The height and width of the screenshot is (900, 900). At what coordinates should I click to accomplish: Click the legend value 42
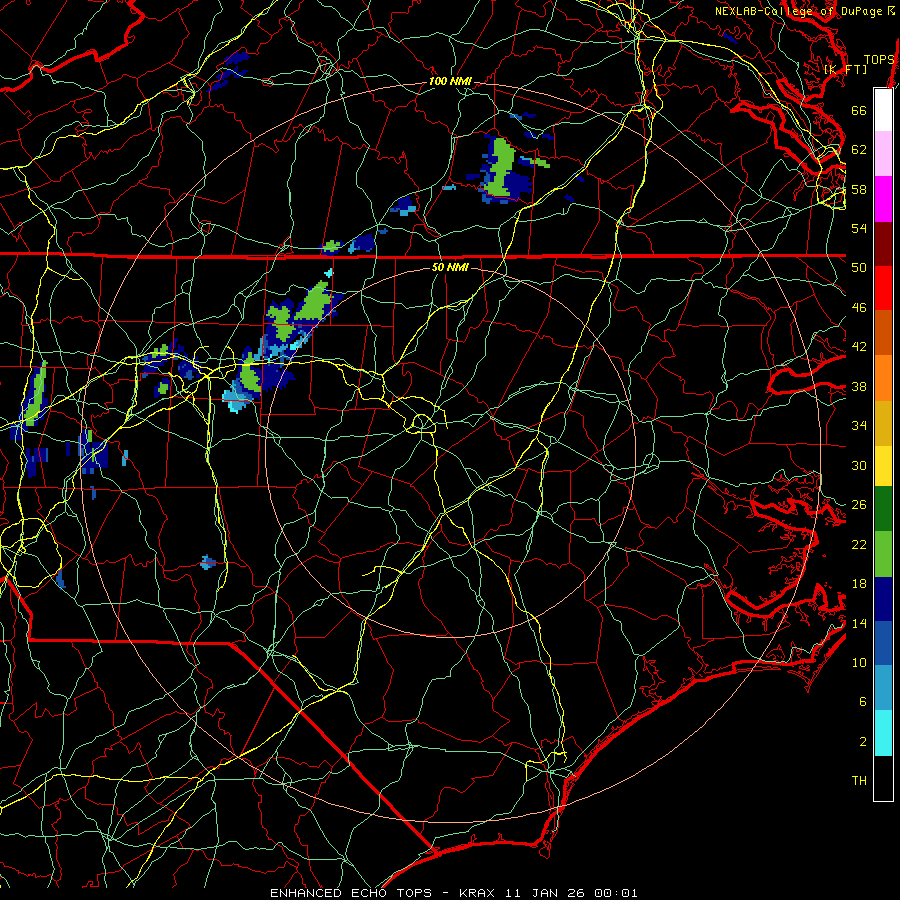(859, 347)
